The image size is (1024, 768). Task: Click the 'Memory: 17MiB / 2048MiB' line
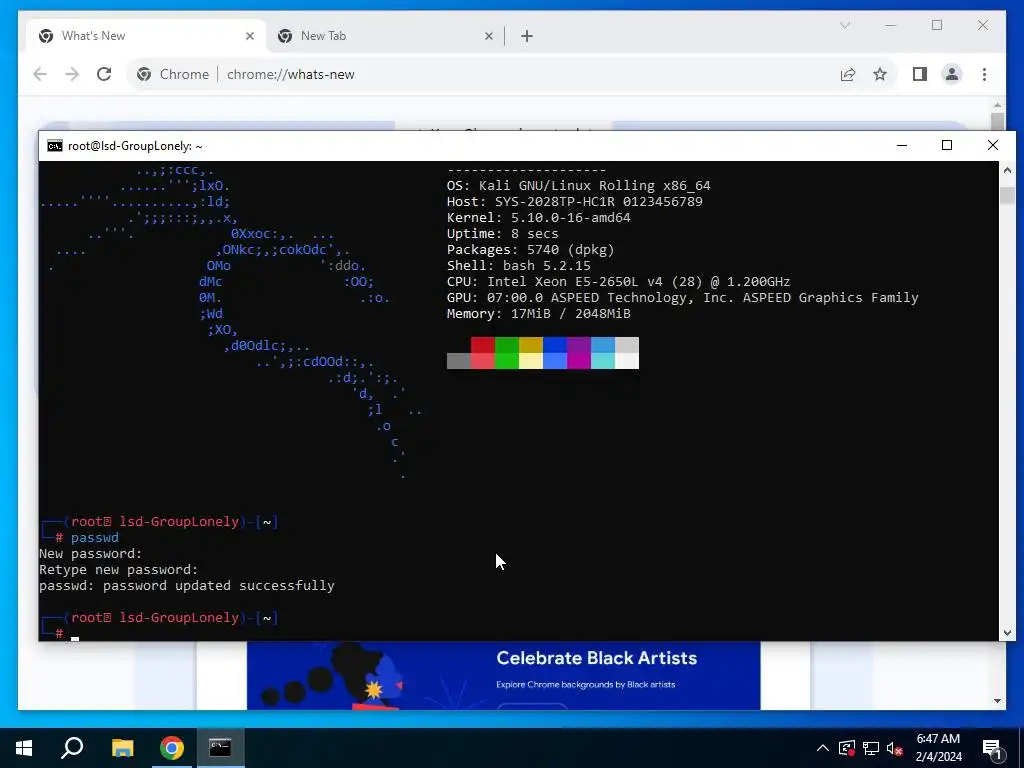click(x=539, y=313)
